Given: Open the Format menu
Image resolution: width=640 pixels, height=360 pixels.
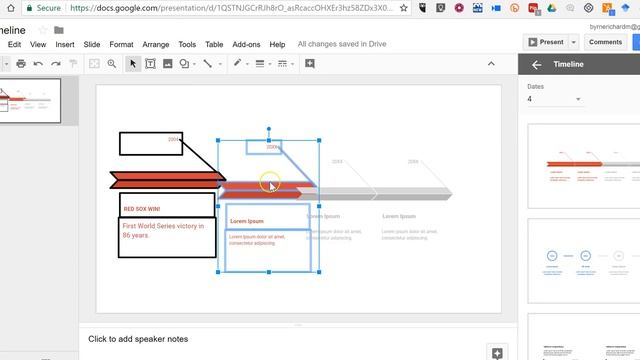Looking at the screenshot, I should (121, 44).
